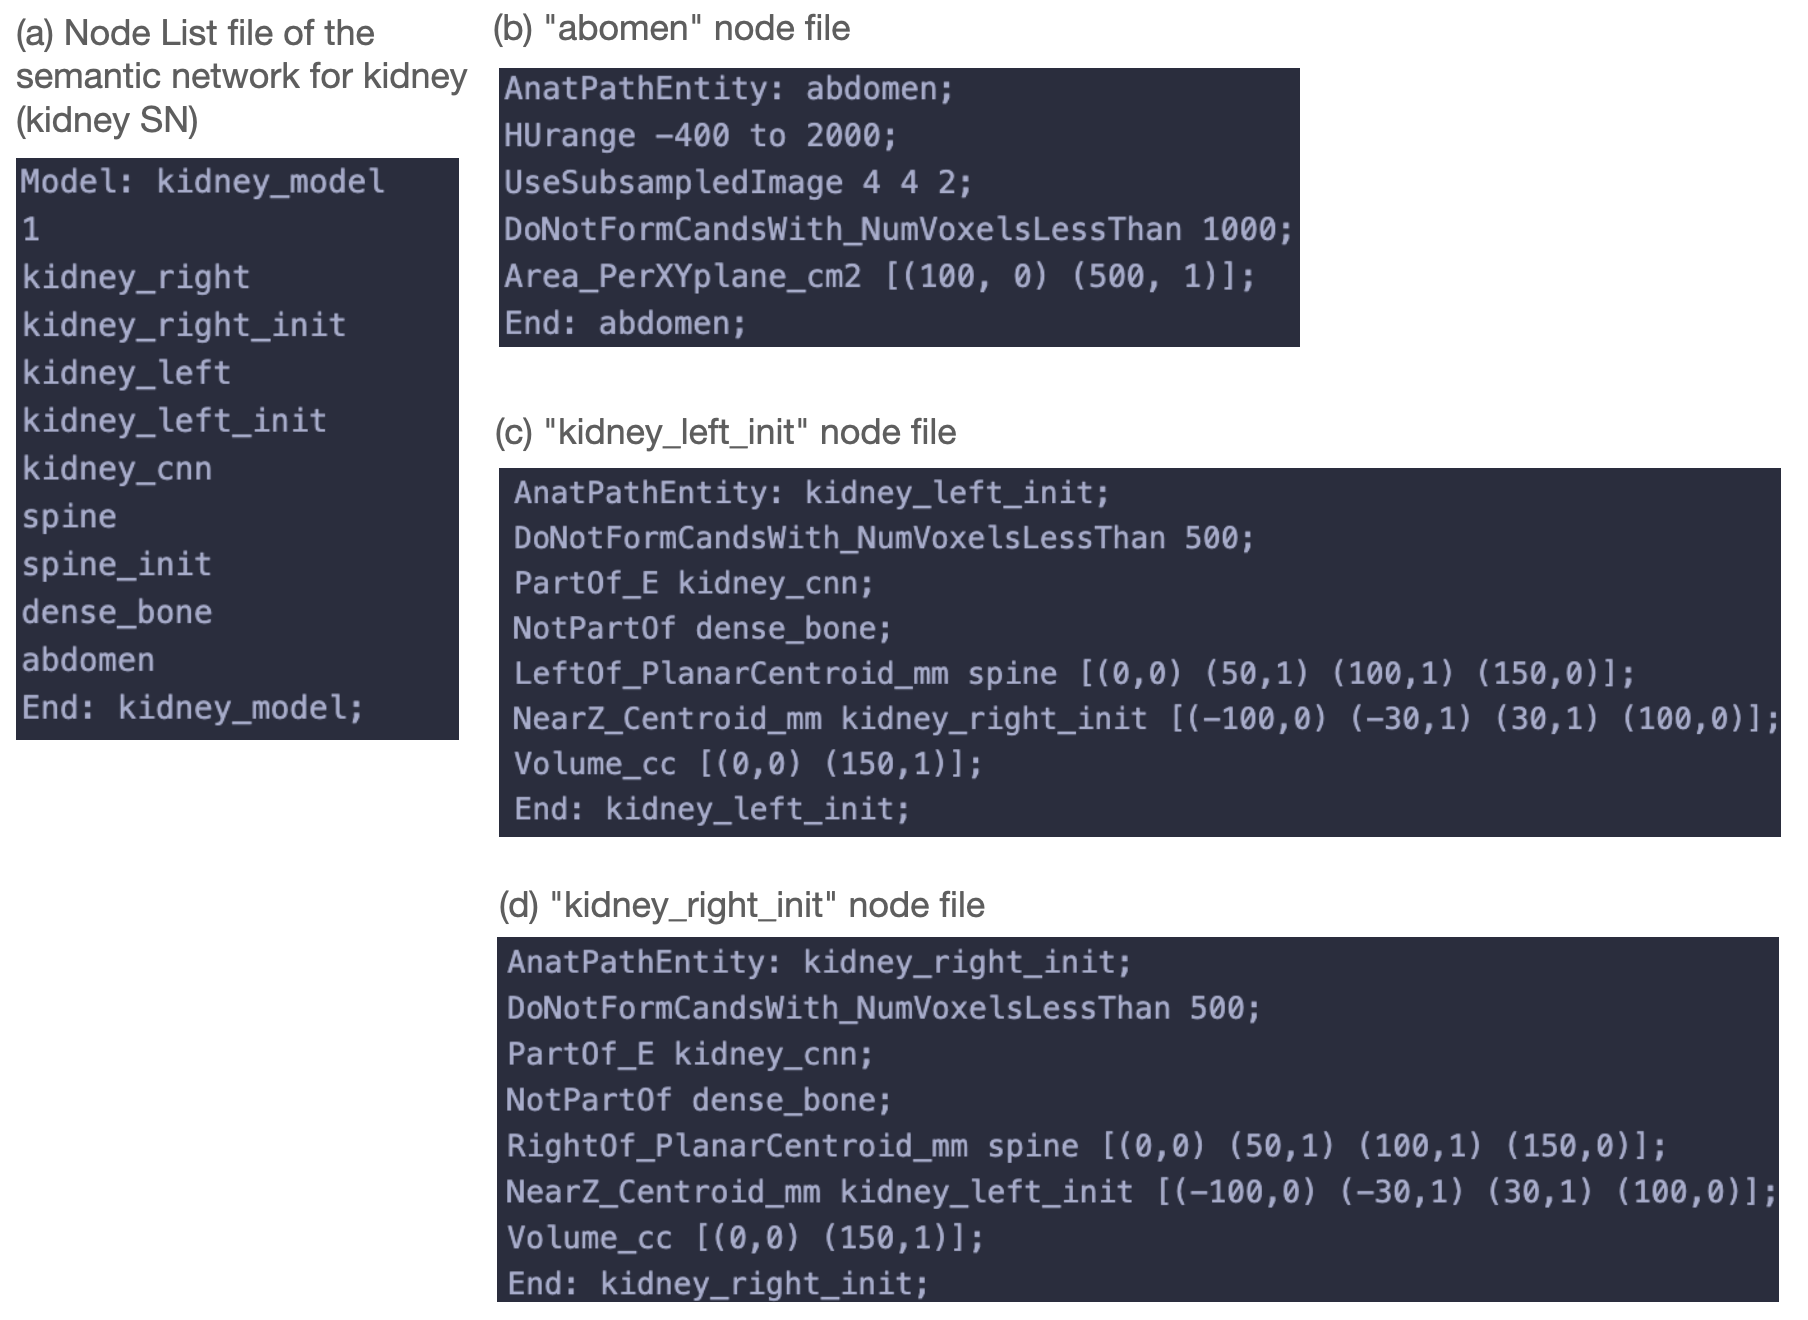Click 'End: kidney_right_init;' line
This screenshot has width=1808, height=1320.
(x=717, y=1284)
